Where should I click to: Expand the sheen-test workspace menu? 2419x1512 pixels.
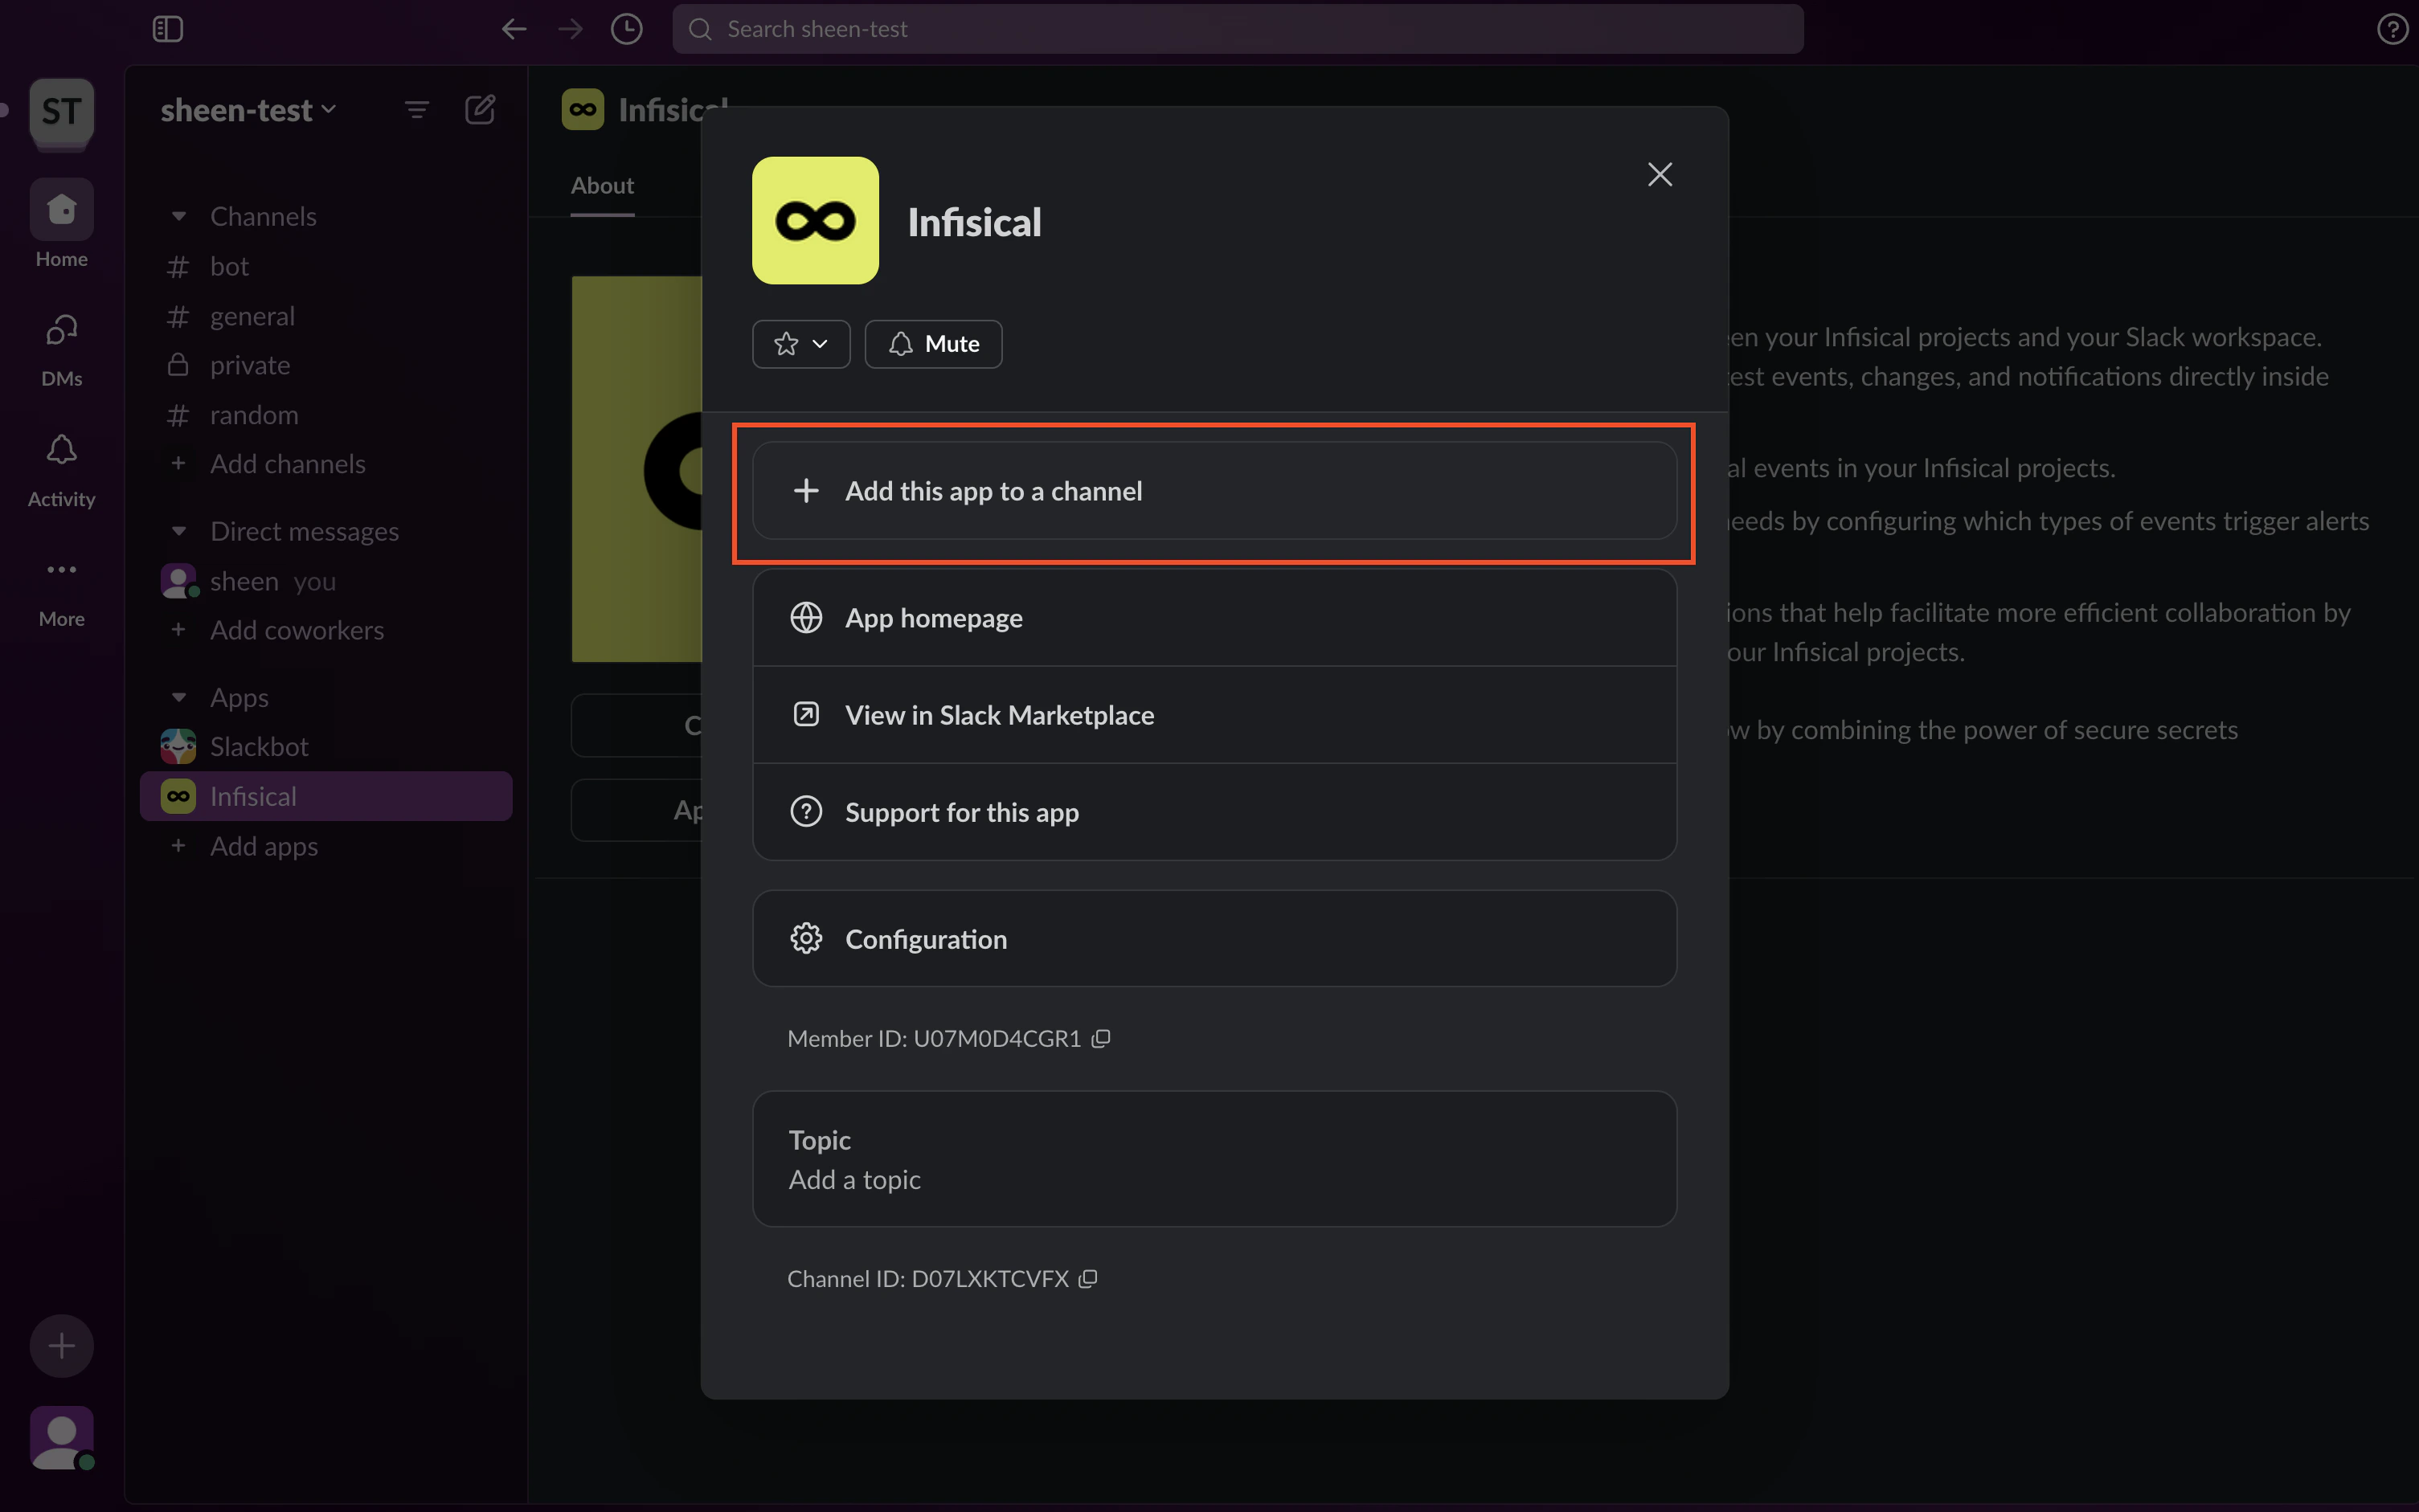pyautogui.click(x=248, y=109)
